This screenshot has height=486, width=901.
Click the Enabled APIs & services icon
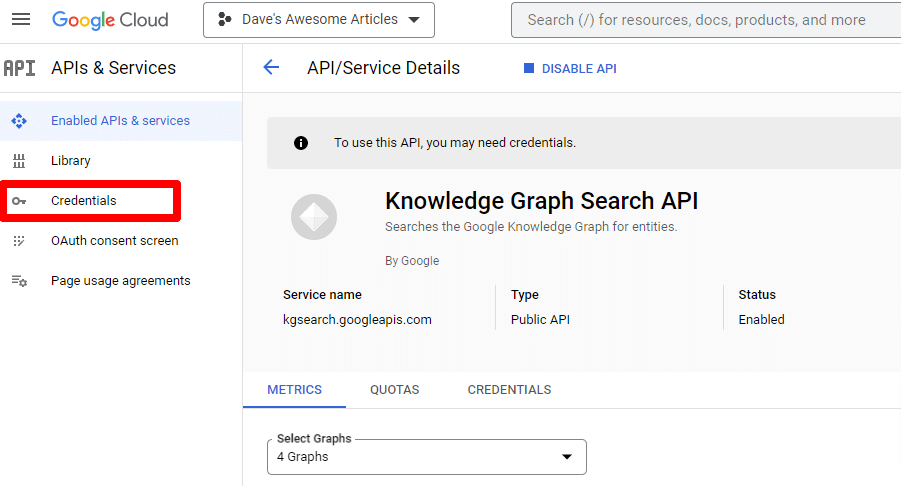[19, 121]
